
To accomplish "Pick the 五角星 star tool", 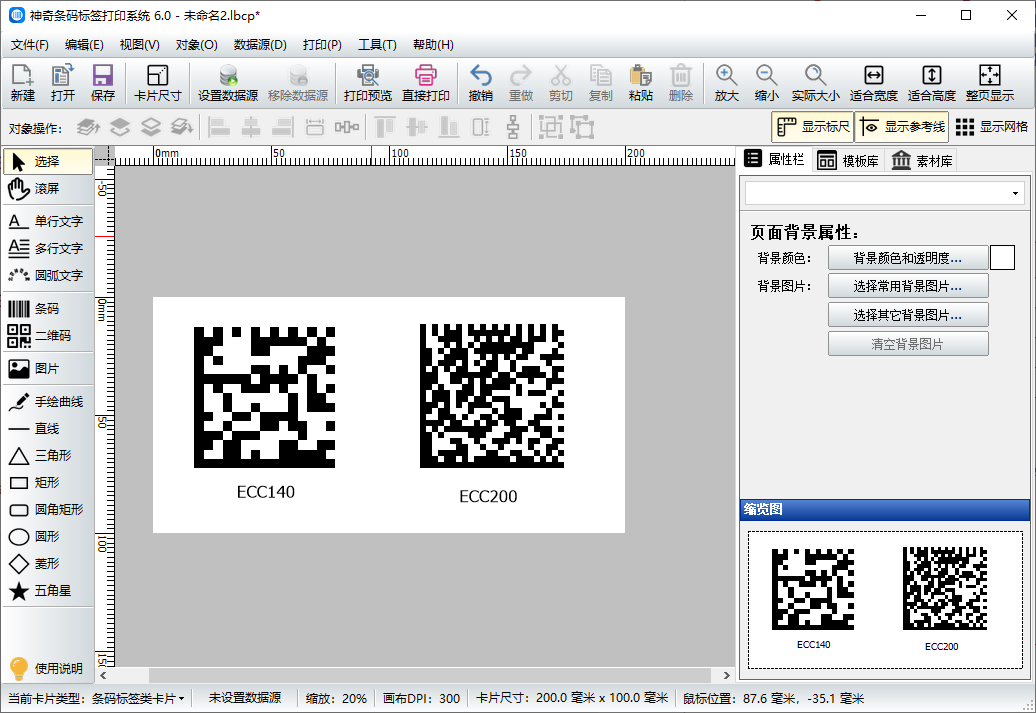I will pyautogui.click(x=48, y=591).
